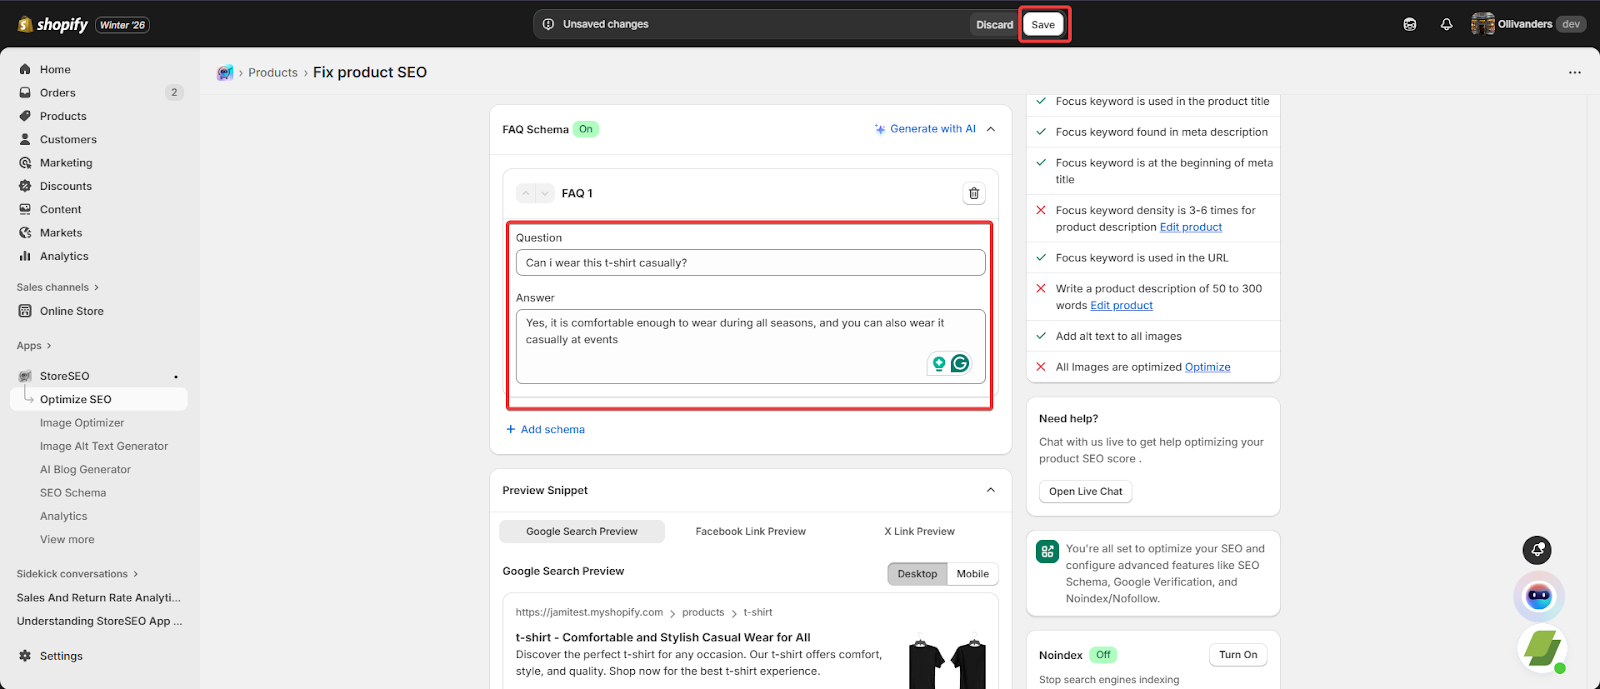
Task: Delete FAQ 1 with trash icon
Action: tap(974, 193)
